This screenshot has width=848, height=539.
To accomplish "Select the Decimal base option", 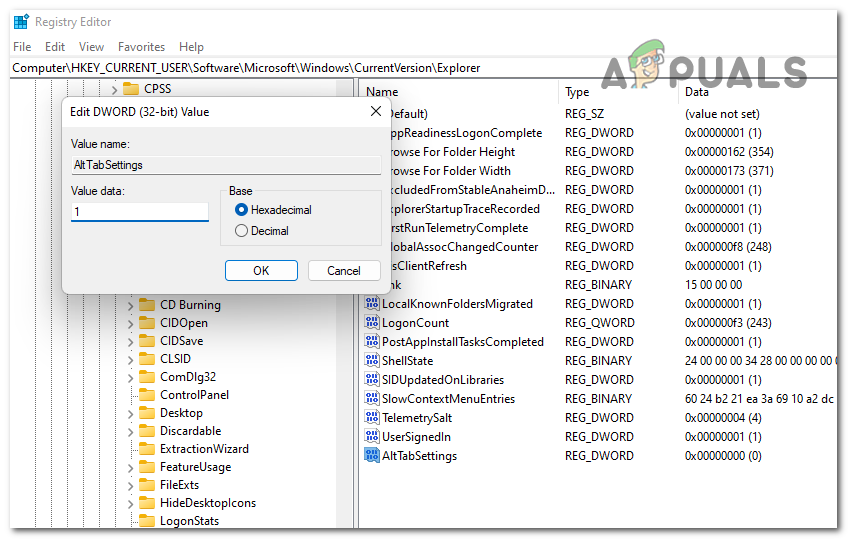I will pos(242,231).
